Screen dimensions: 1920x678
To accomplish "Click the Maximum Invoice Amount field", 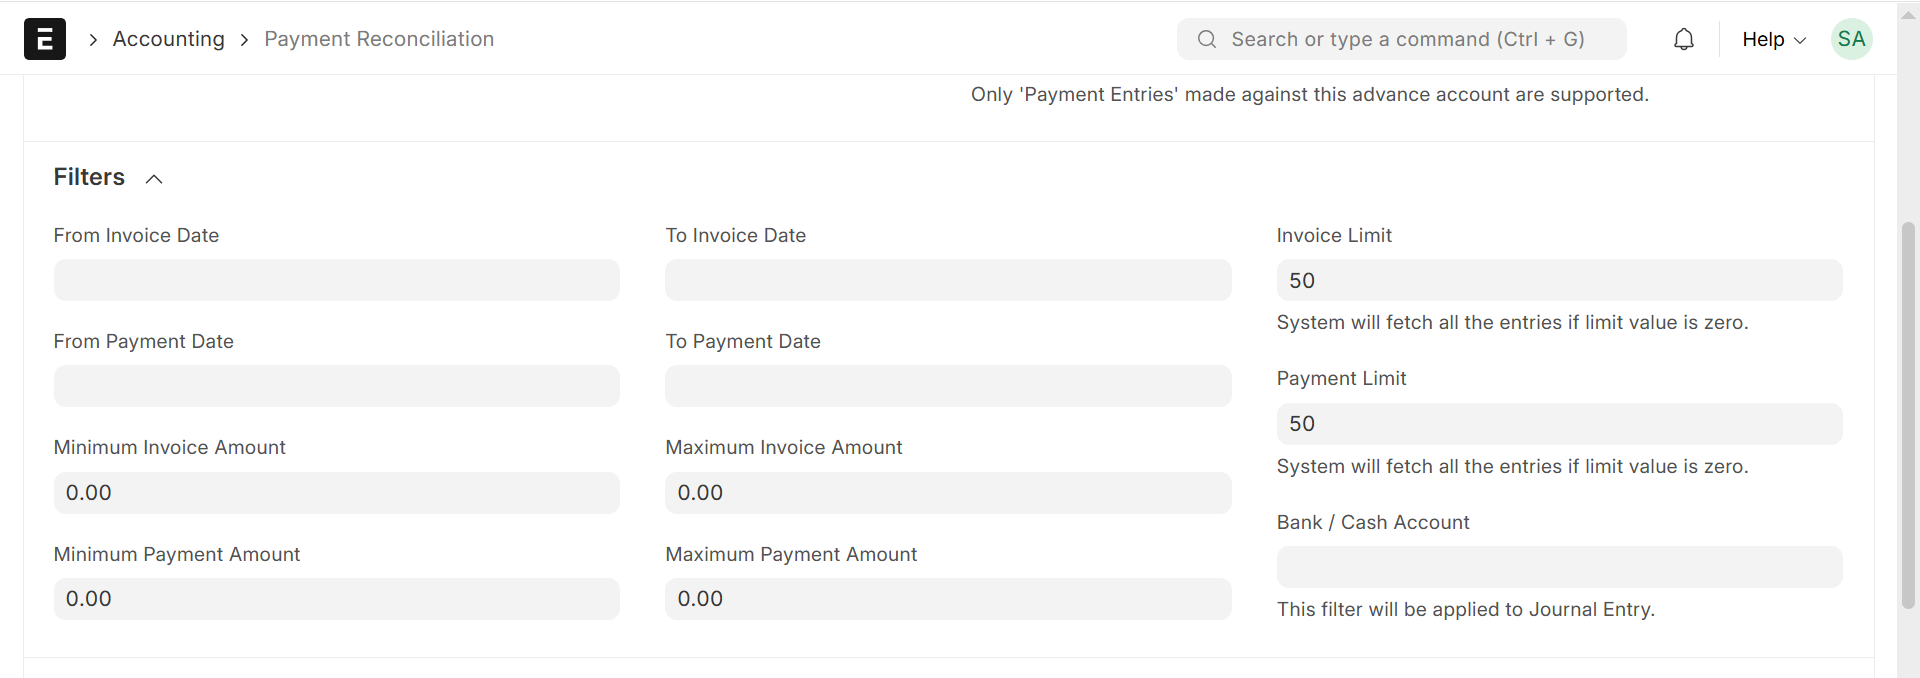I will click(947, 493).
